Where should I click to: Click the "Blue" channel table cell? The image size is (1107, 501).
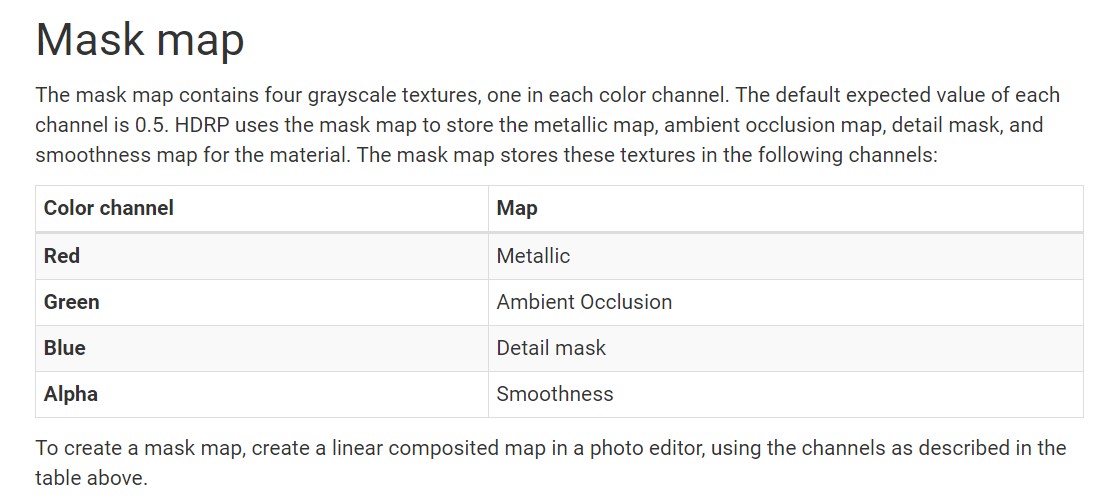tap(65, 348)
